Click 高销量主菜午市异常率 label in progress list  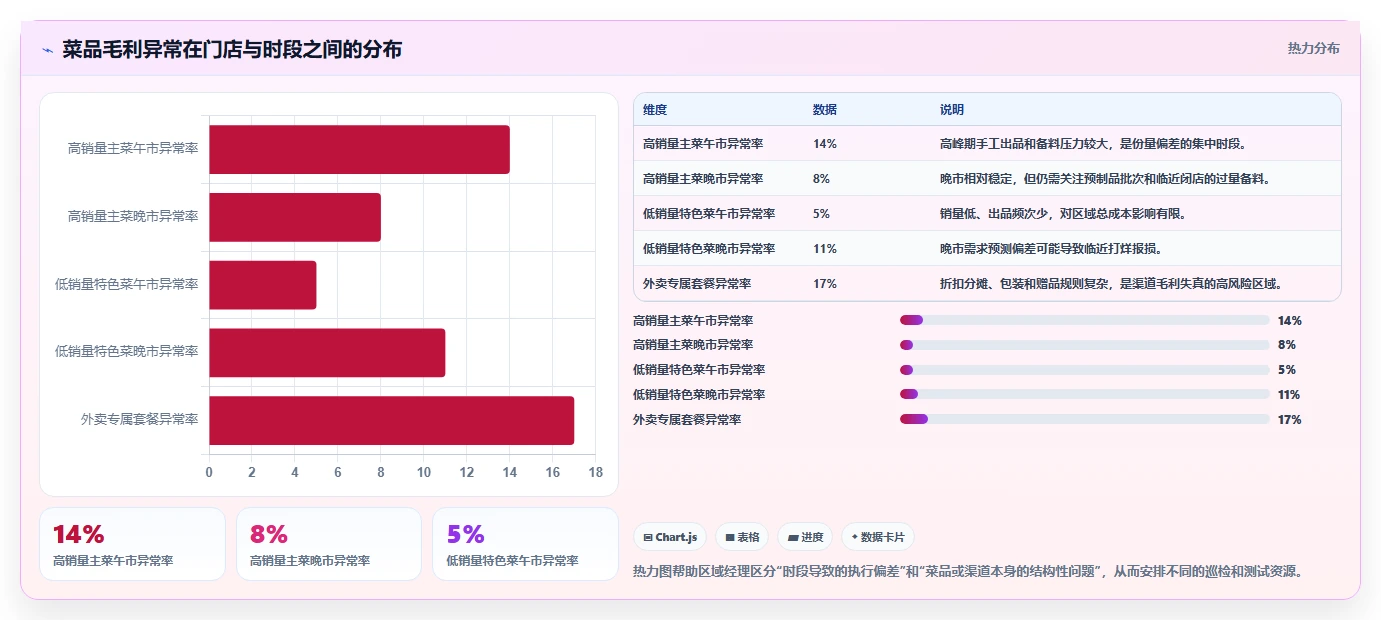tap(693, 320)
